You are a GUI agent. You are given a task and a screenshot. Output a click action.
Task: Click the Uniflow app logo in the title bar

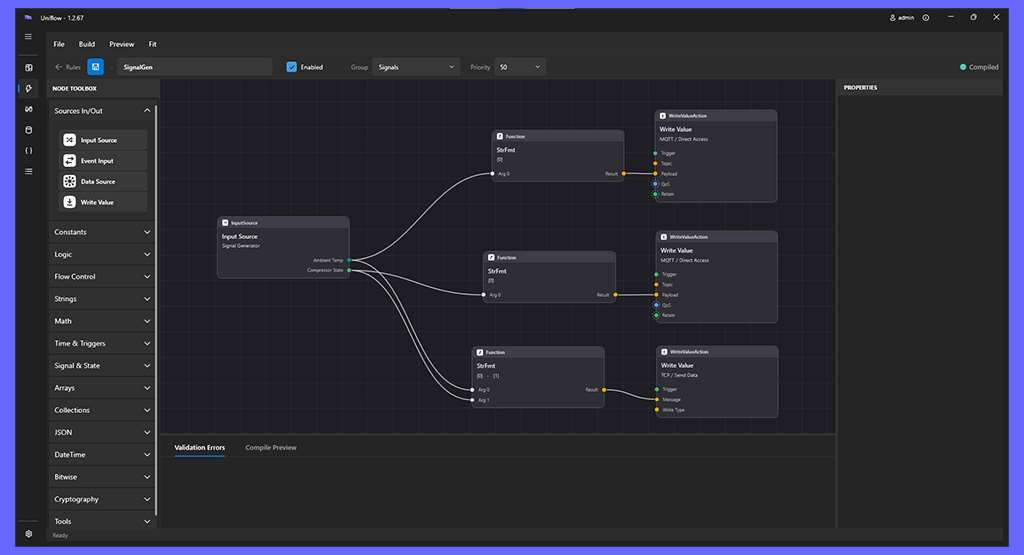pyautogui.click(x=28, y=18)
